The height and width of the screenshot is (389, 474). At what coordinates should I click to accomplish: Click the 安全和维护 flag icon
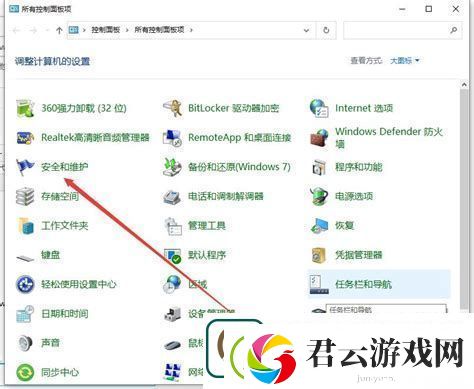pos(25,167)
